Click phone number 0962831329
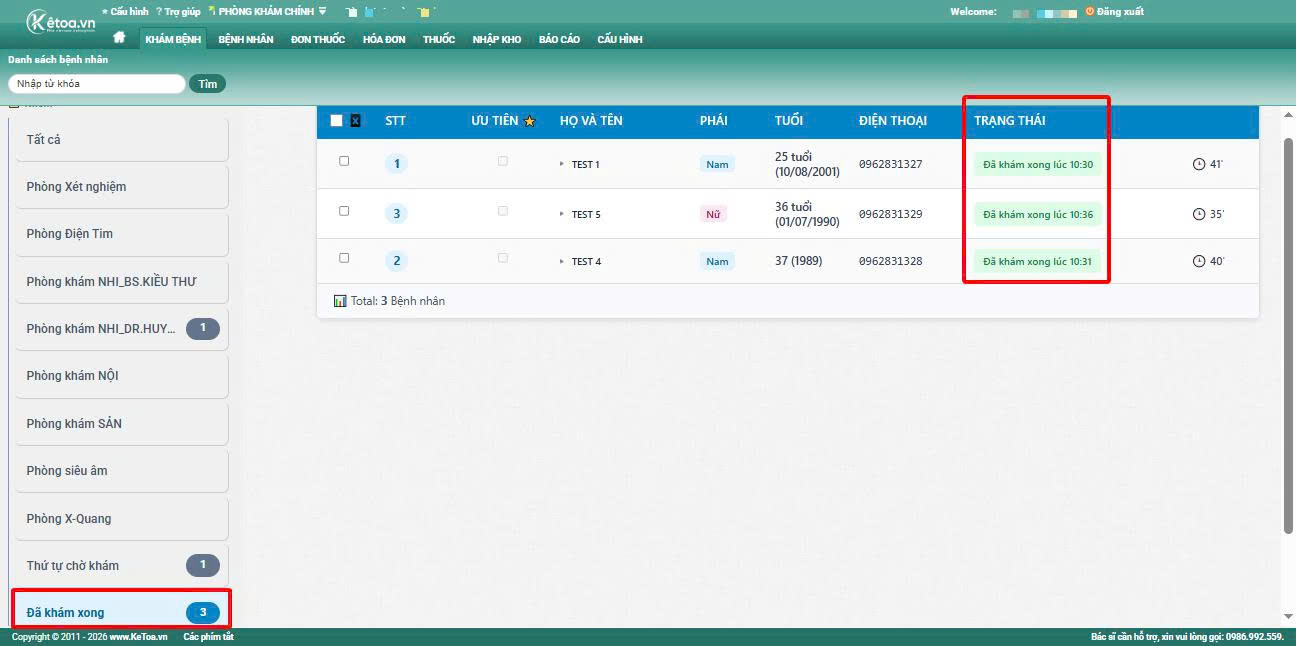The width and height of the screenshot is (1296, 646). (890, 214)
